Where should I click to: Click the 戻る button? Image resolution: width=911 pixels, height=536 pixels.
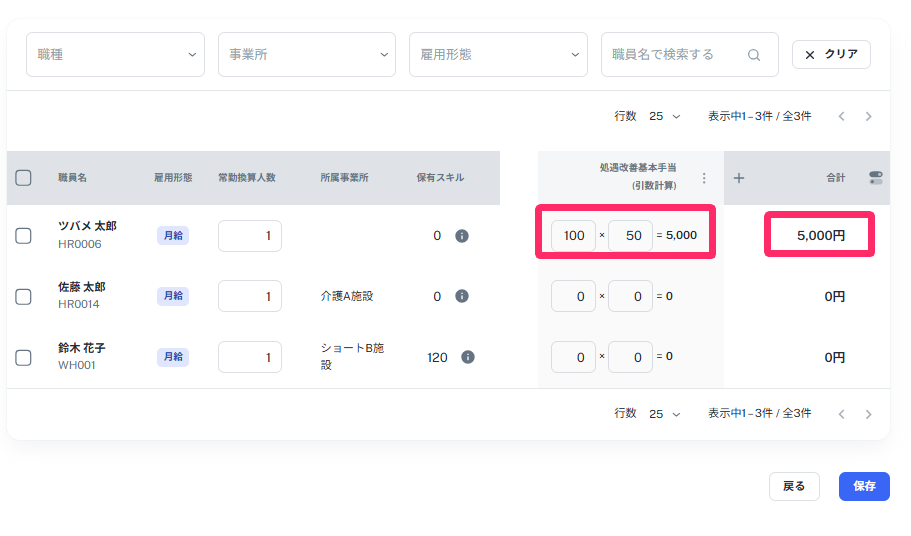click(x=794, y=486)
